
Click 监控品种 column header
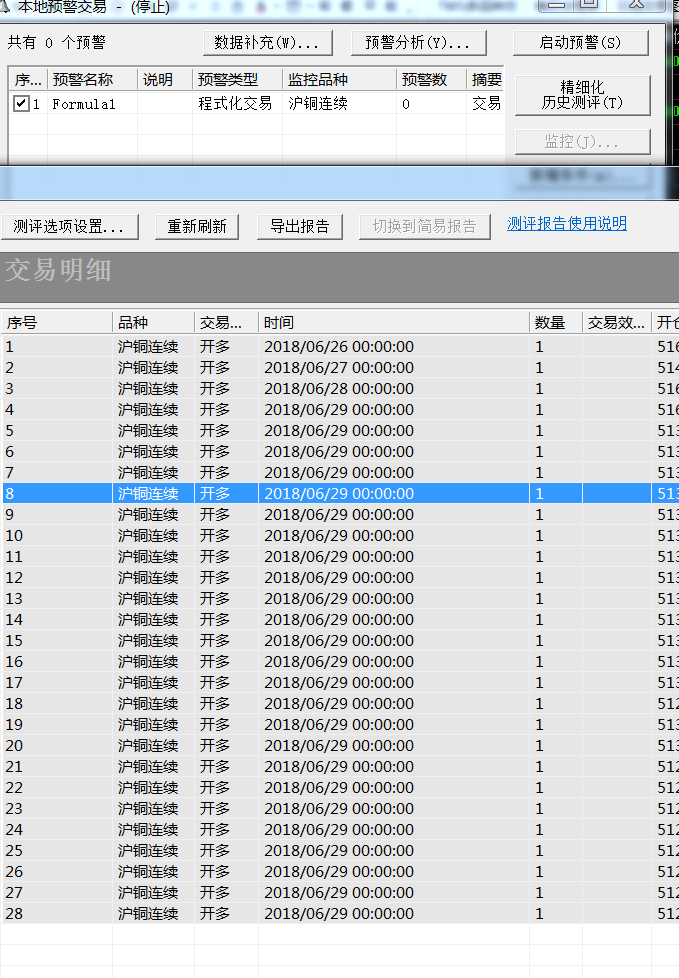[339, 79]
